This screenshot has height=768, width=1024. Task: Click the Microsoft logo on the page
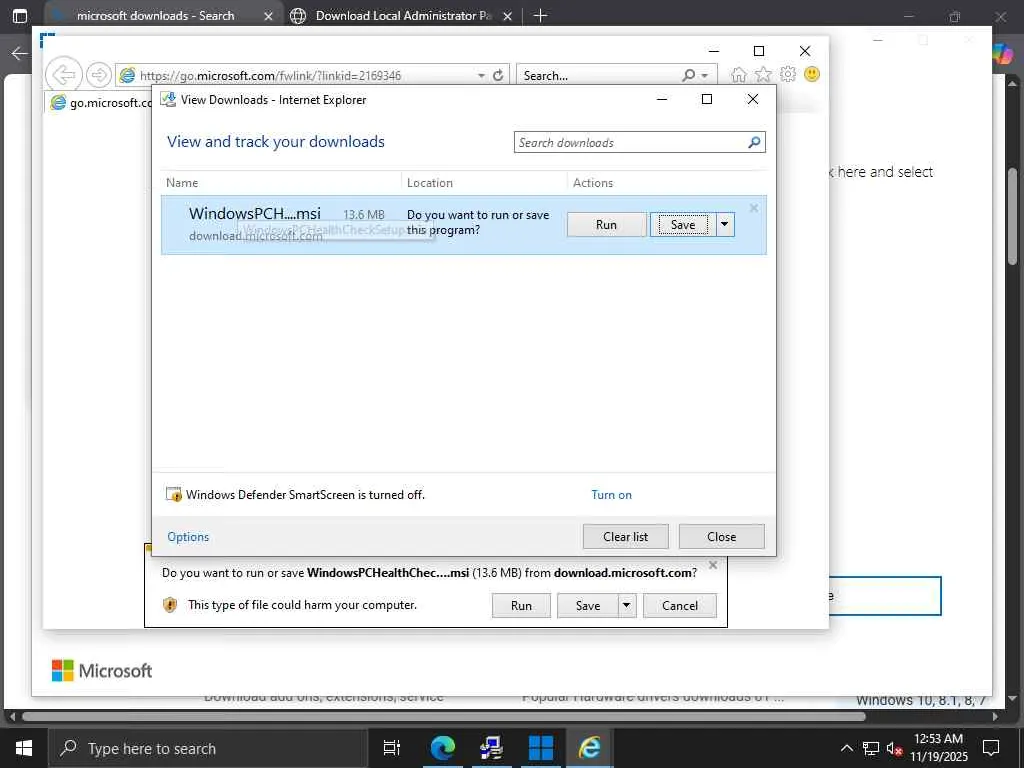point(102,671)
